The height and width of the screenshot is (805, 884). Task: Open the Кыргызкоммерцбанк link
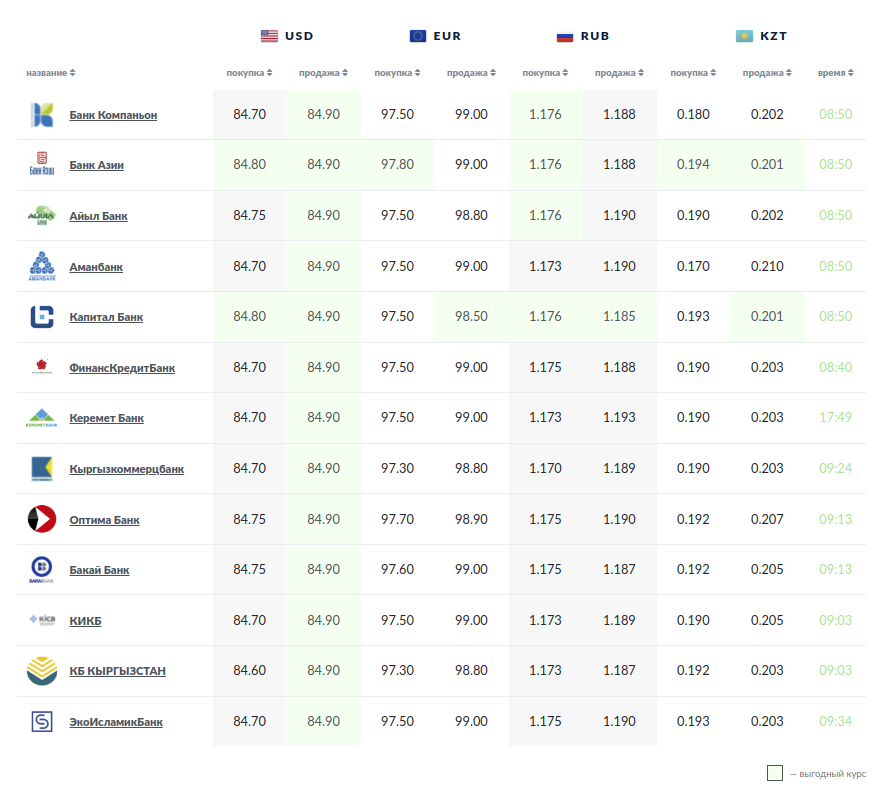[126, 469]
